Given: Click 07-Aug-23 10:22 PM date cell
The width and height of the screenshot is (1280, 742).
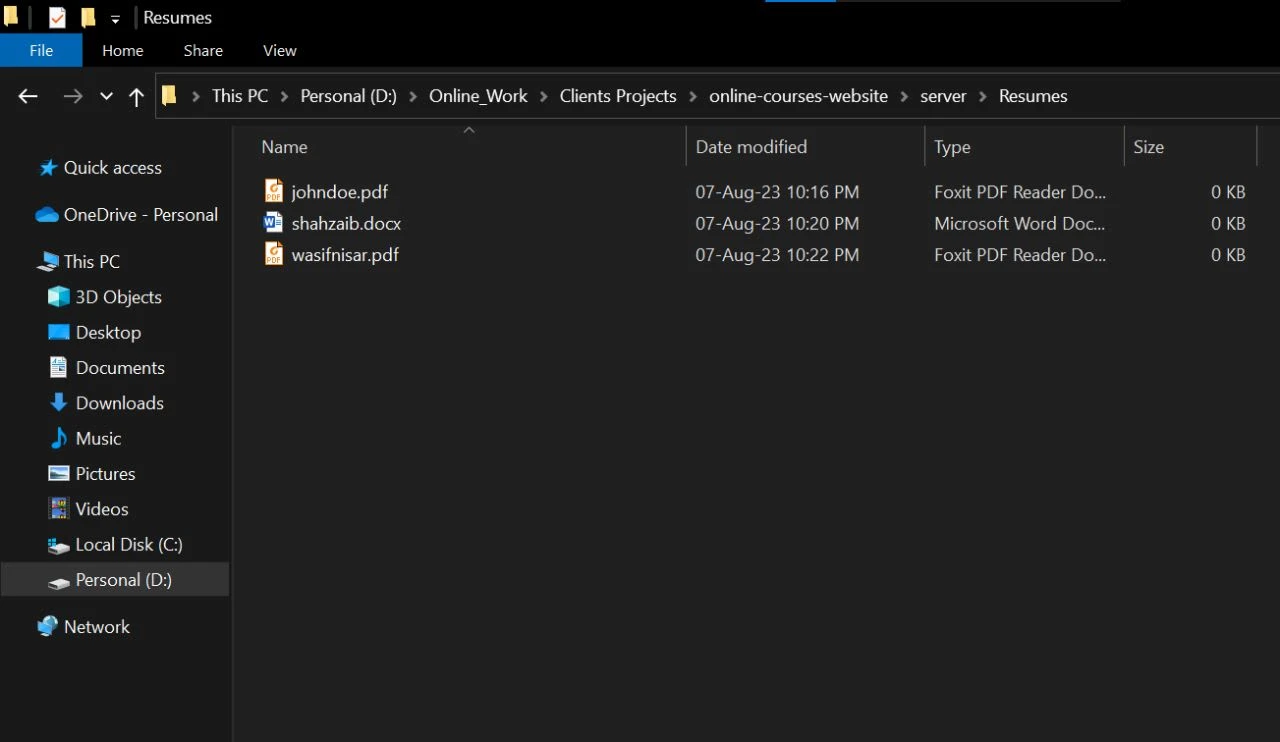Looking at the screenshot, I should [777, 255].
